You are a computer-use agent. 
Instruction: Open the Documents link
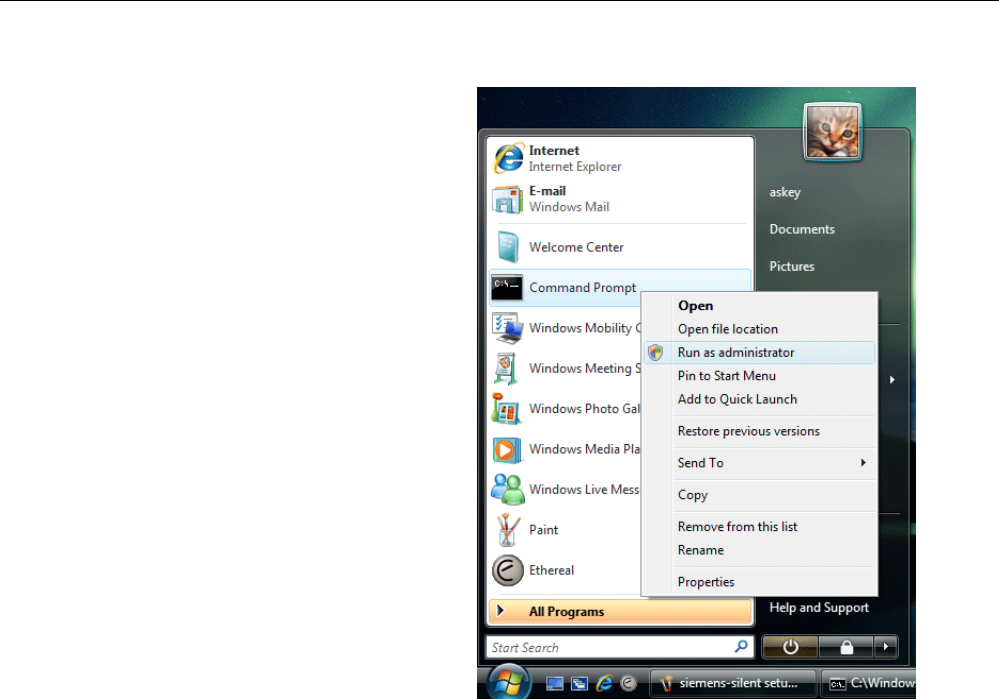[802, 229]
